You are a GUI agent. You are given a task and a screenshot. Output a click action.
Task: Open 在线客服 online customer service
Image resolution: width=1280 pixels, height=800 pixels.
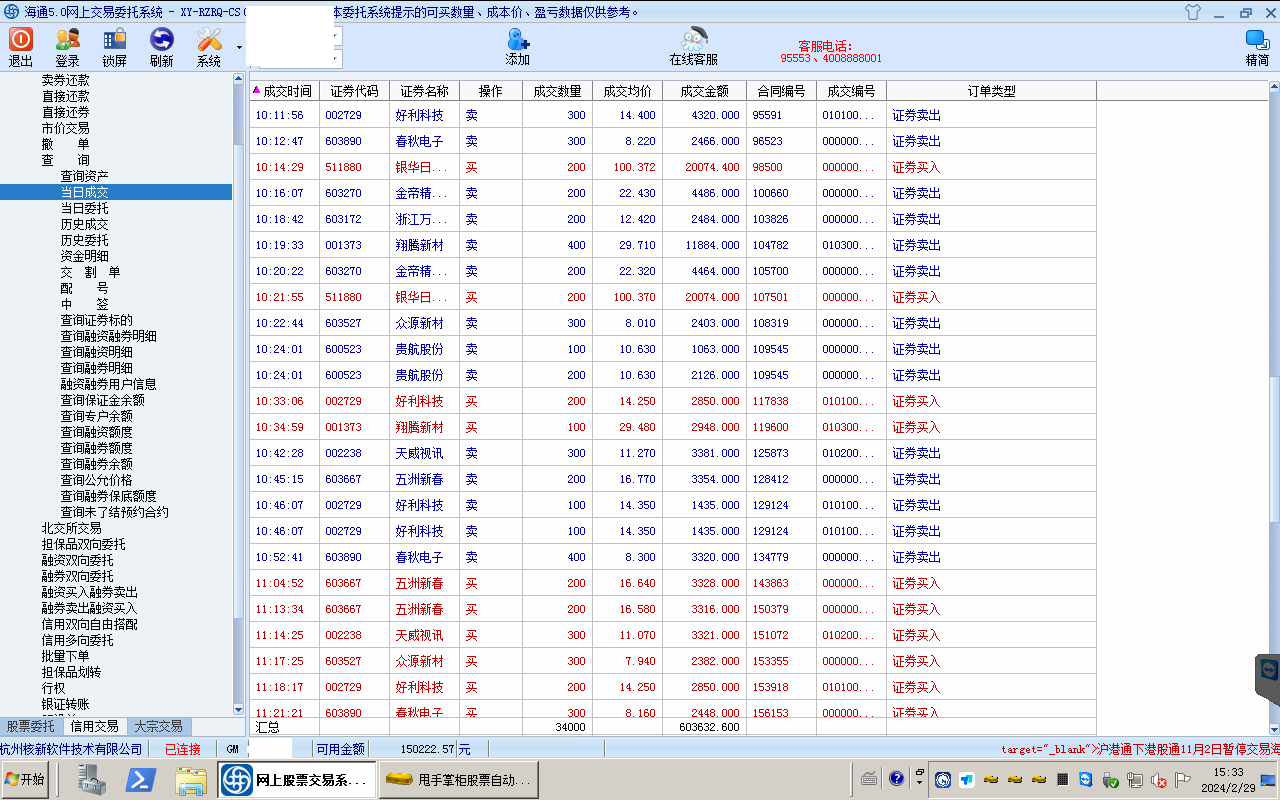coord(693,46)
